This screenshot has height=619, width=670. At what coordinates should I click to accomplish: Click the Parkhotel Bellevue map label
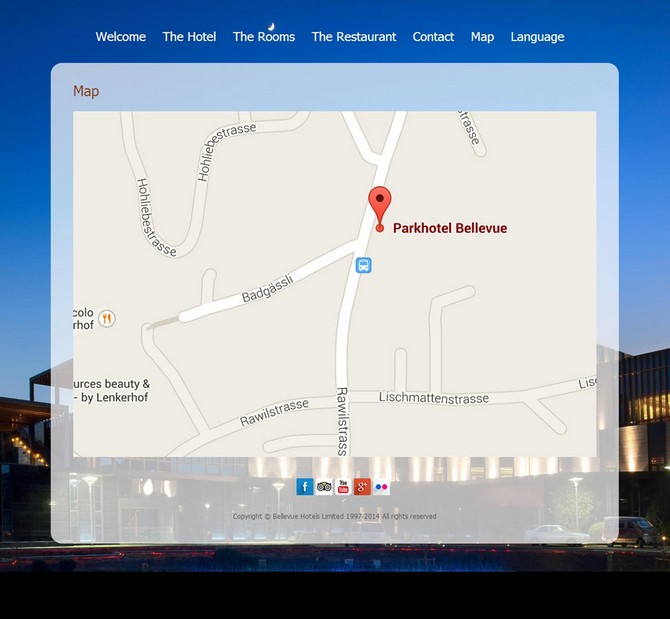pos(449,228)
